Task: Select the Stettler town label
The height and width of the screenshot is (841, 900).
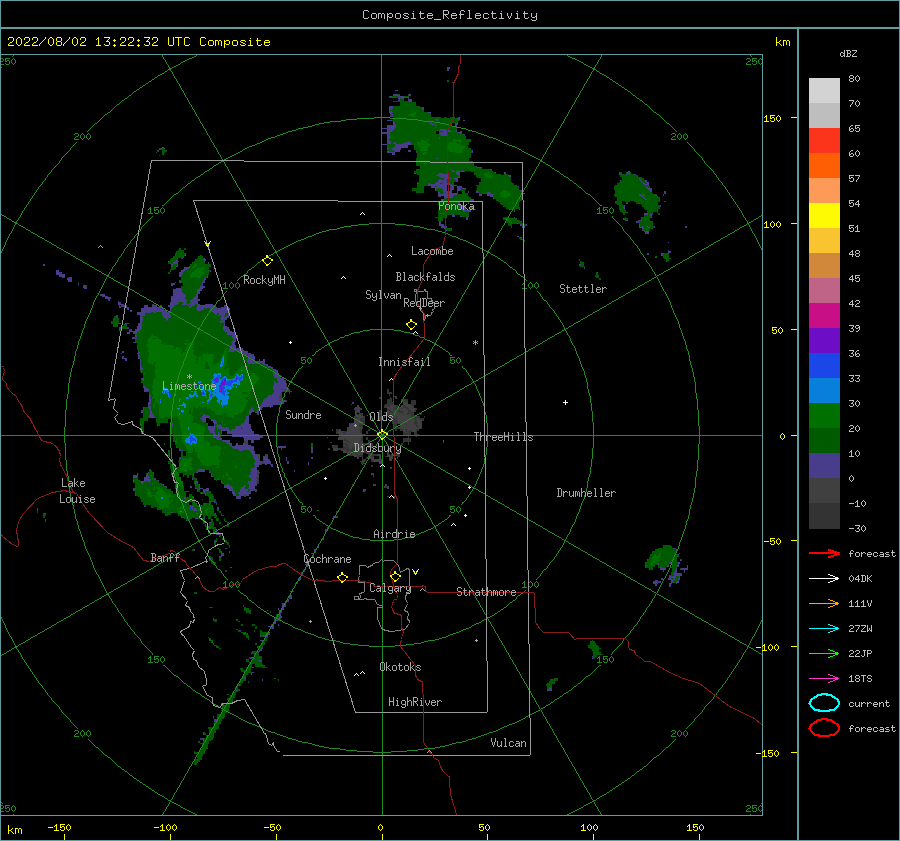Action: click(583, 289)
